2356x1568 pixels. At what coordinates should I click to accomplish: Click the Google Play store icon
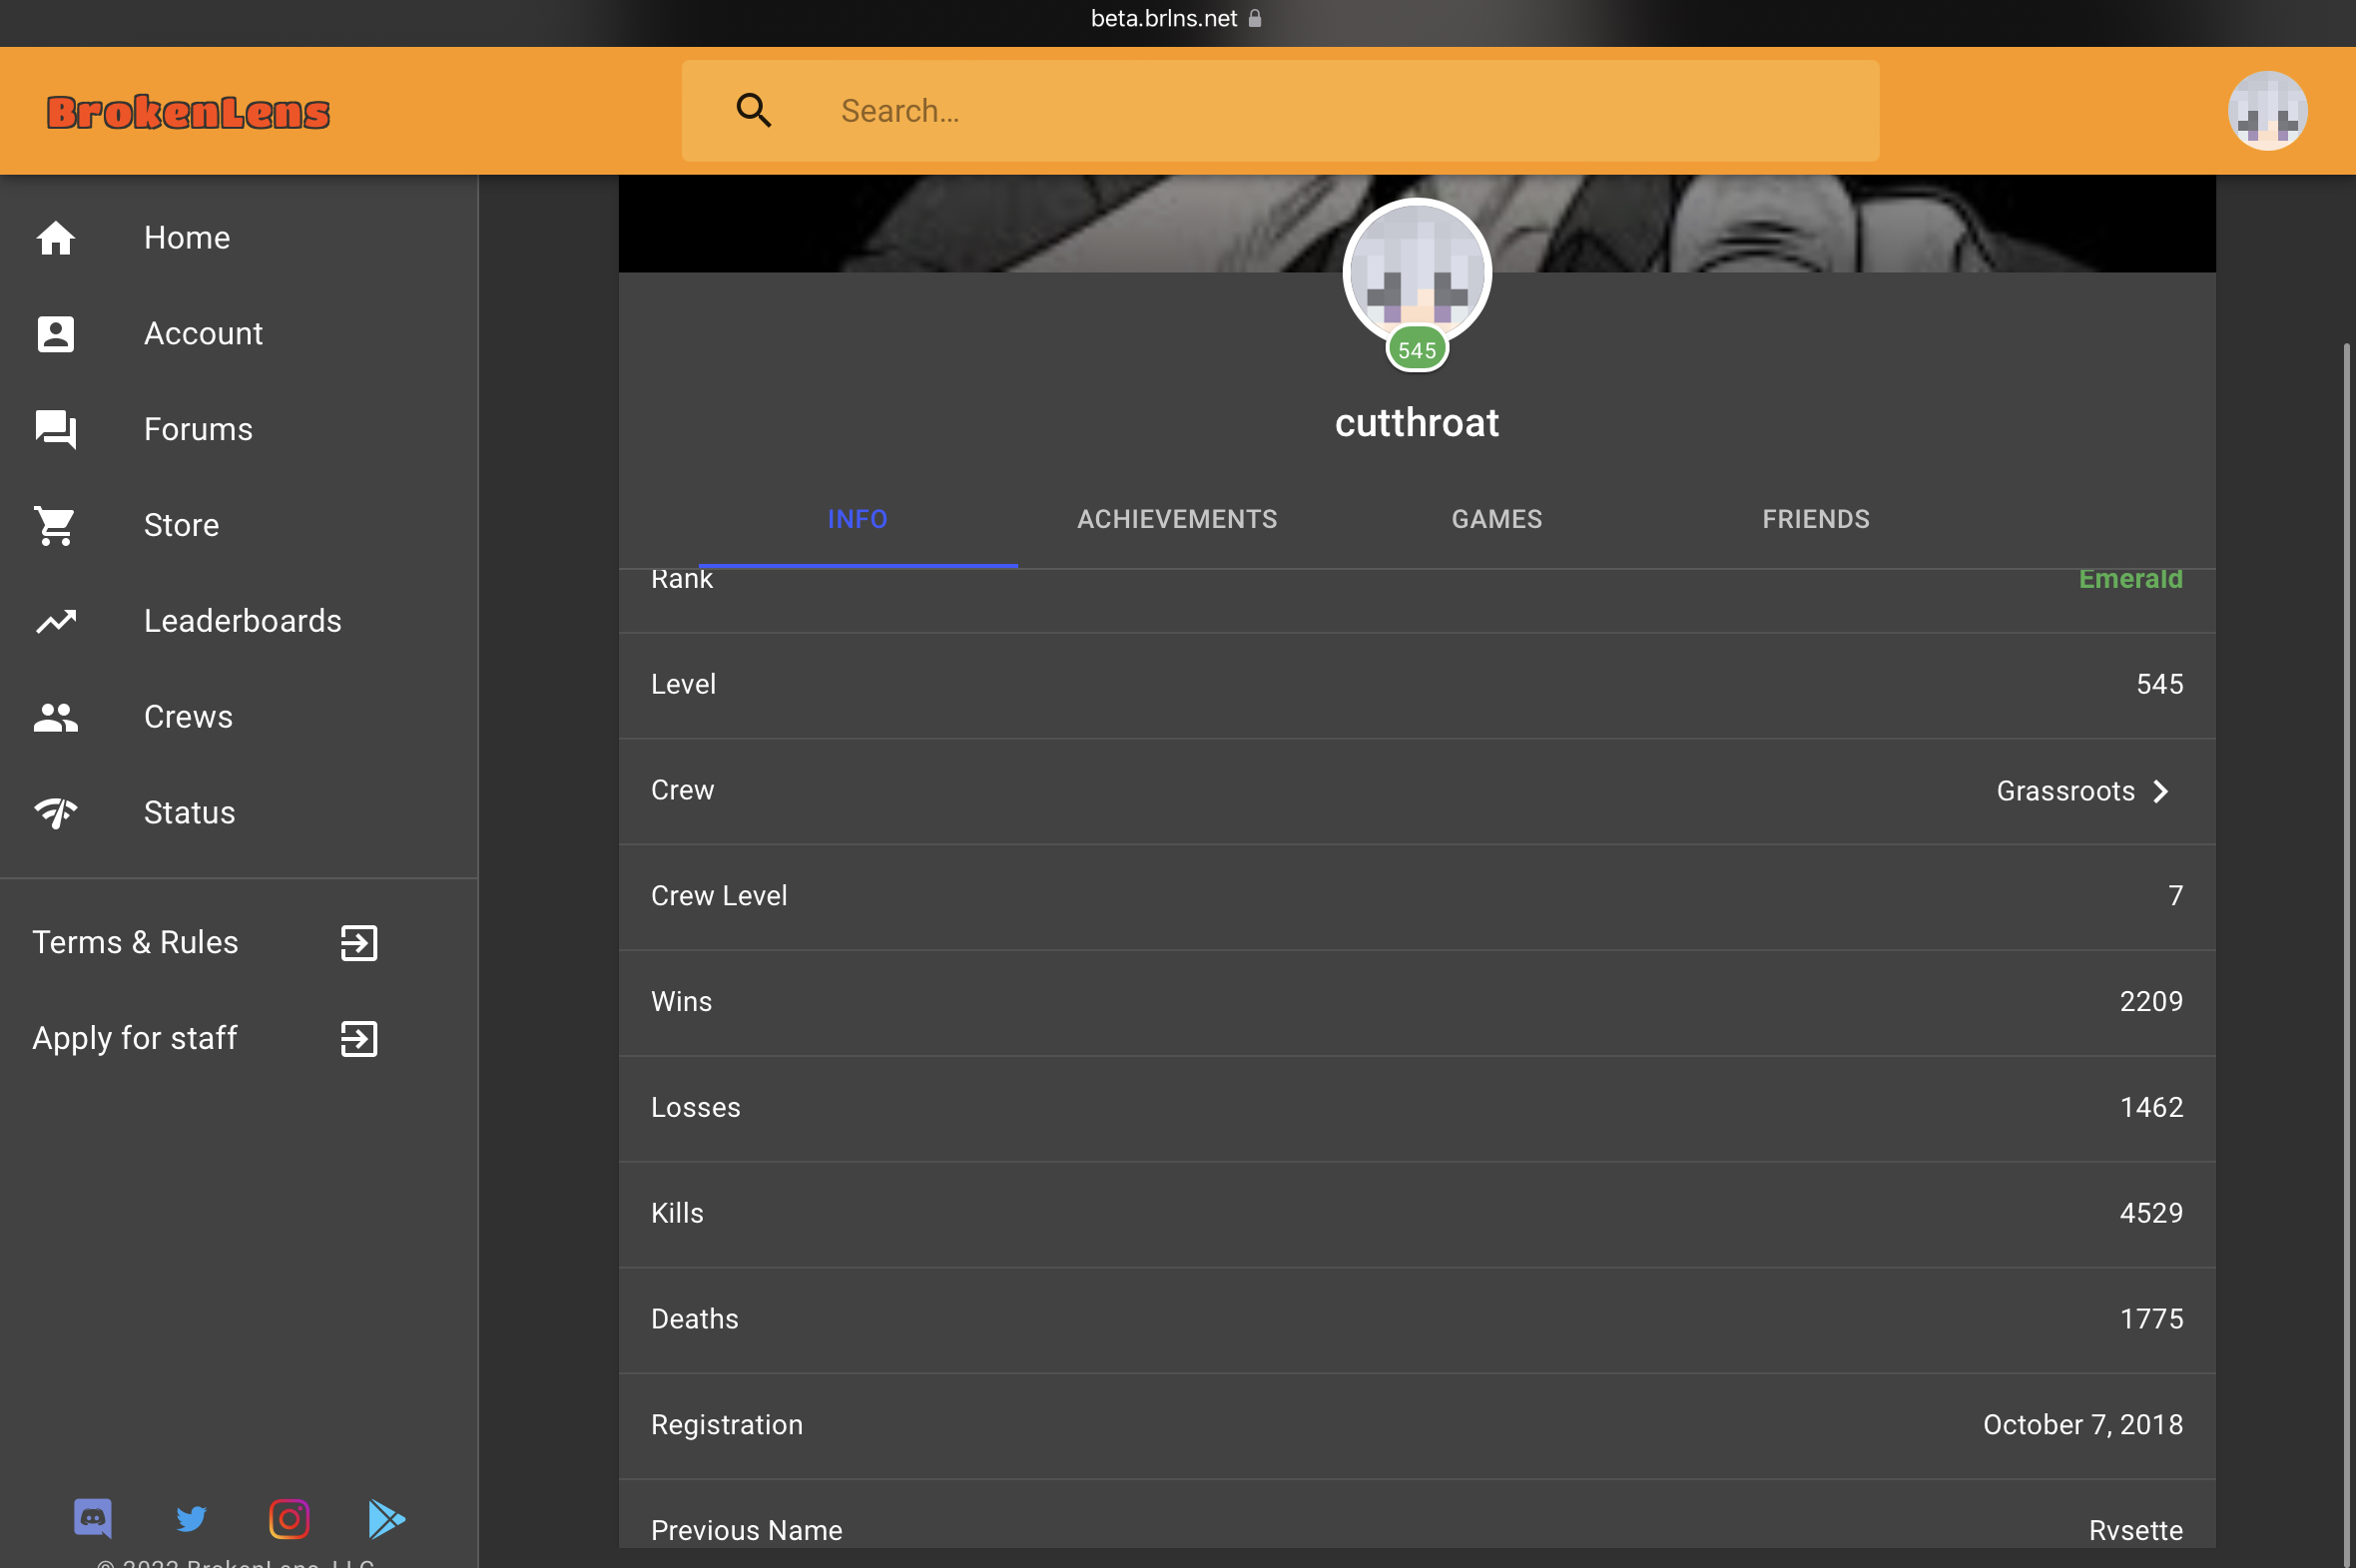point(386,1518)
